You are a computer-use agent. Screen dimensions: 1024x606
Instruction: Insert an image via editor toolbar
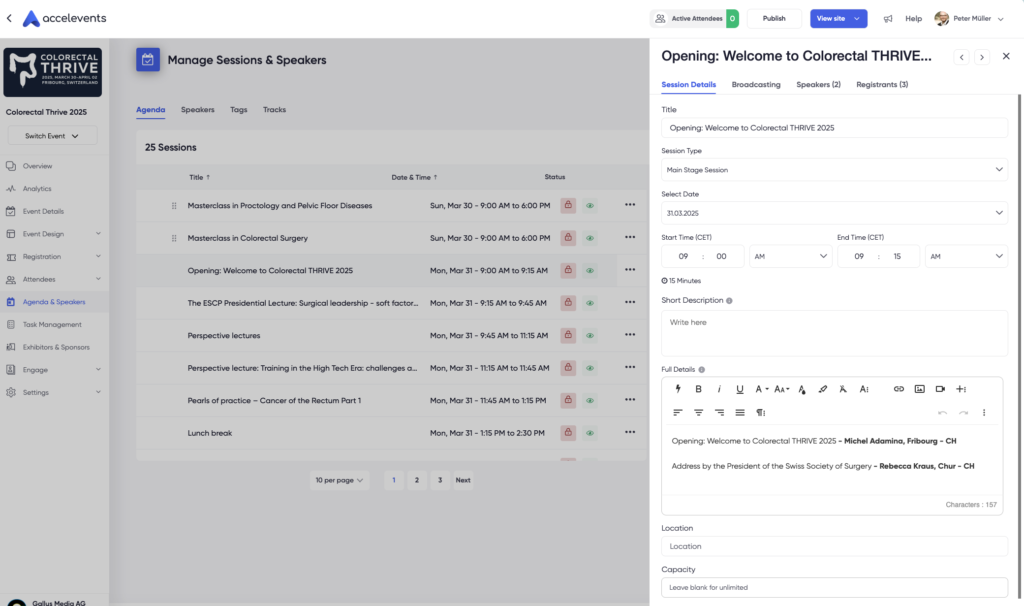(x=919, y=389)
